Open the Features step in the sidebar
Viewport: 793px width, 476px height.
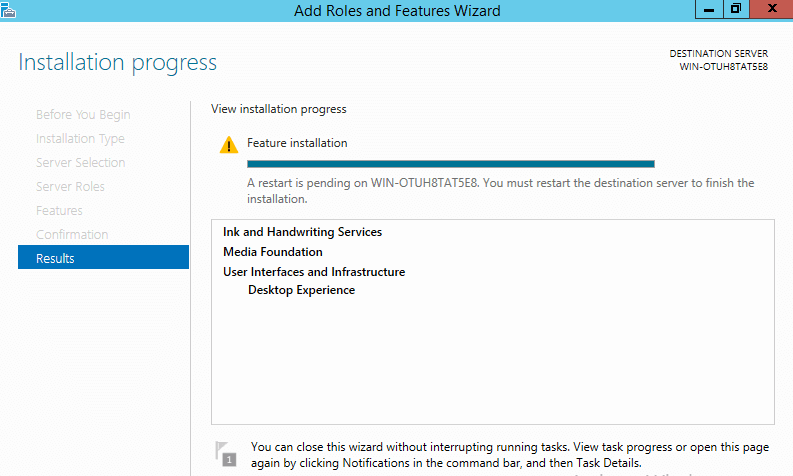click(59, 211)
